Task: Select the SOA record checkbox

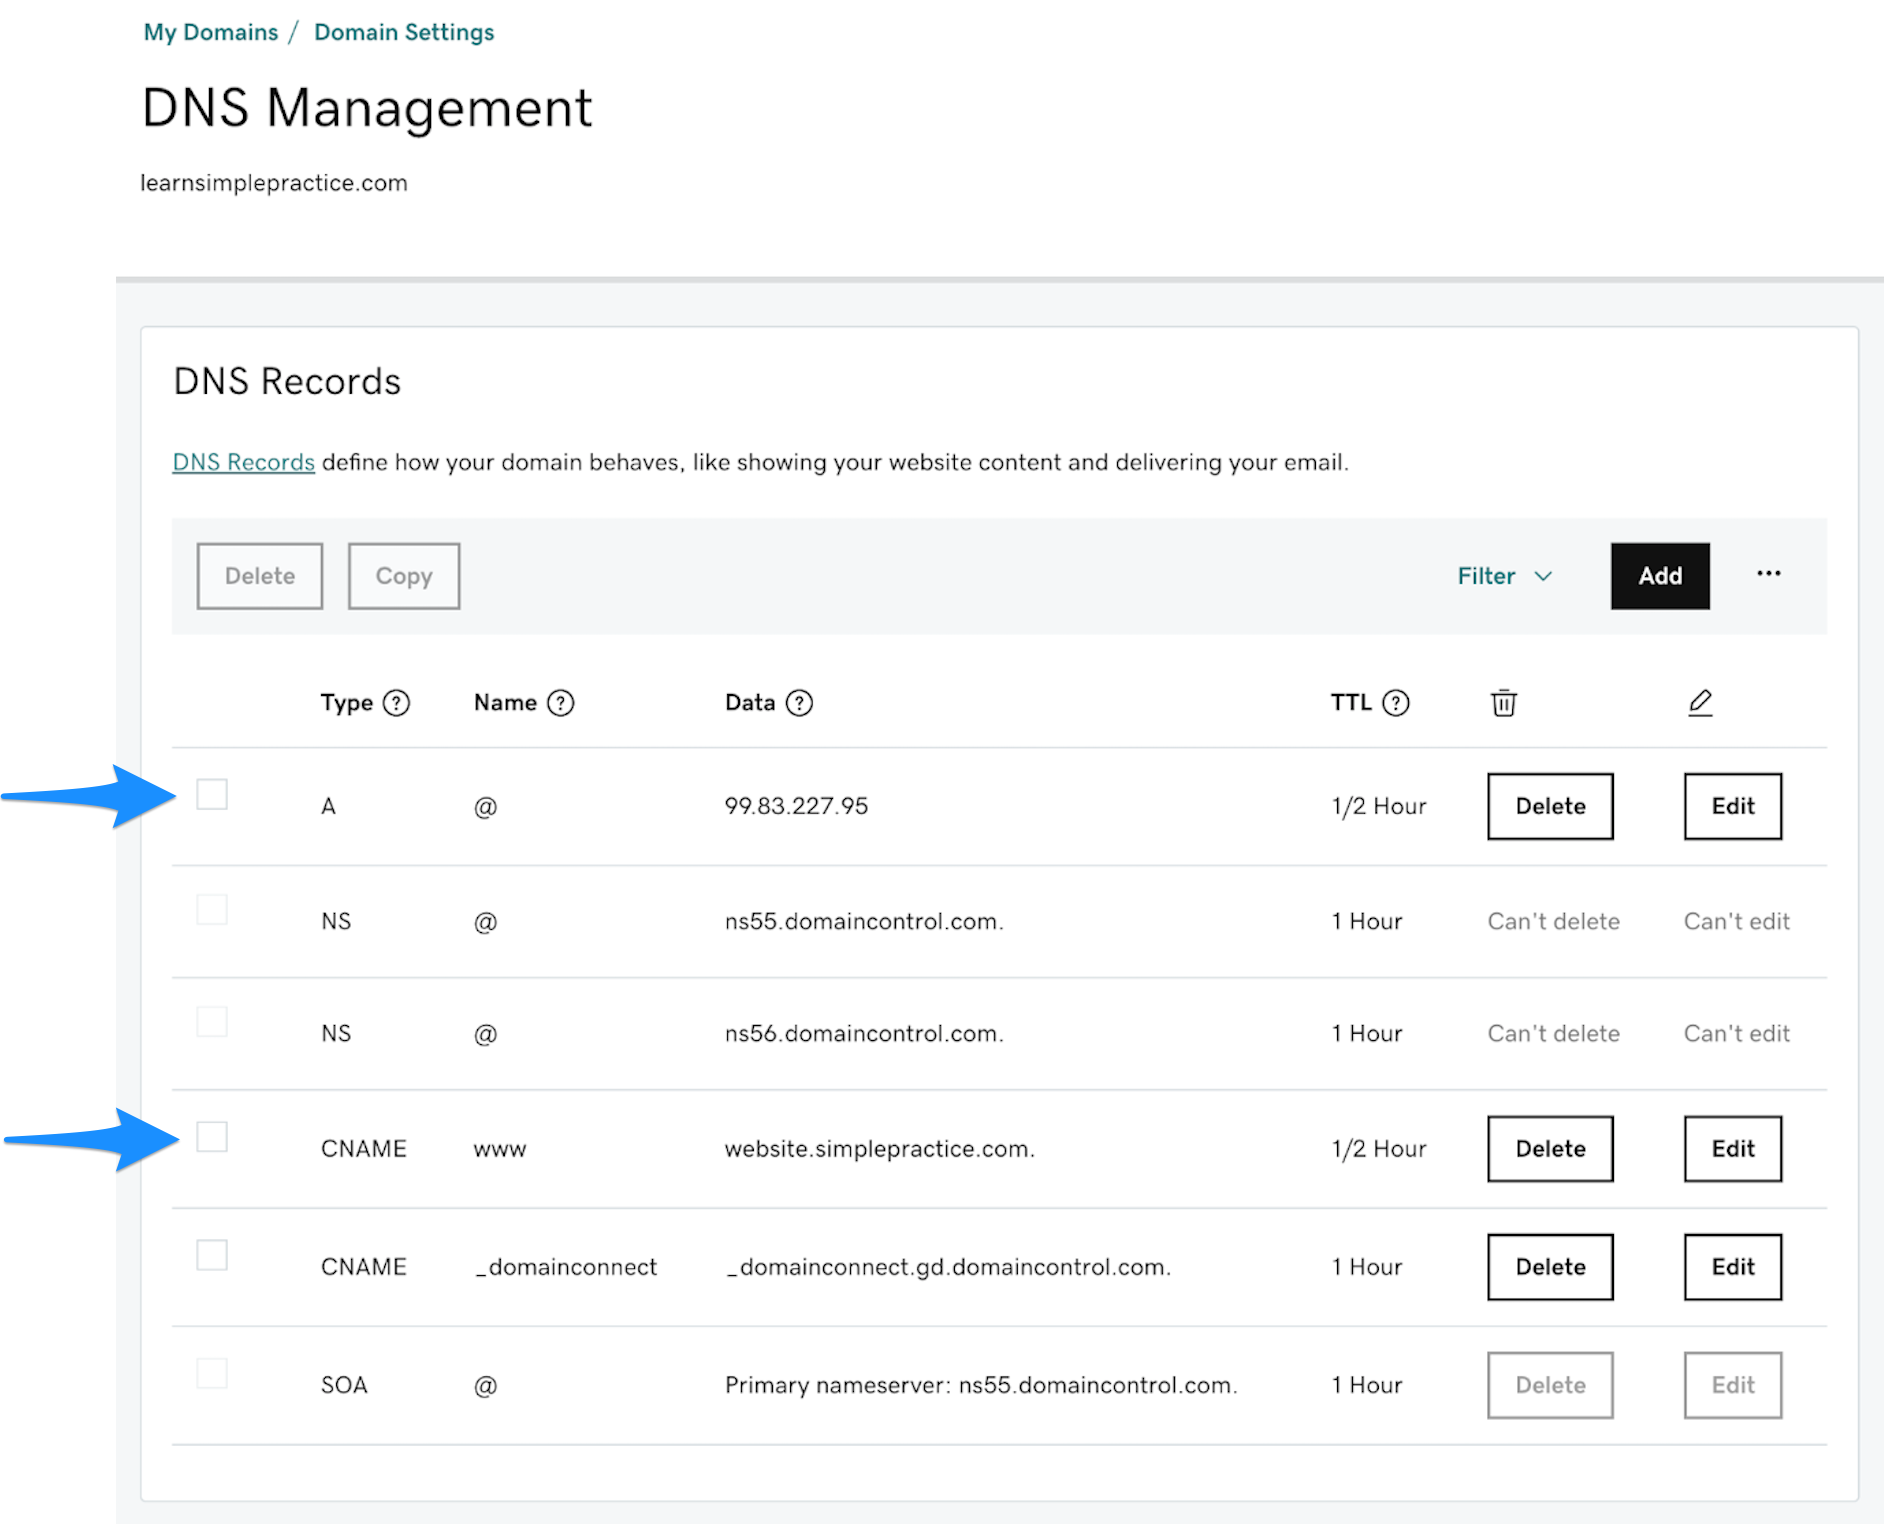Action: (212, 1373)
